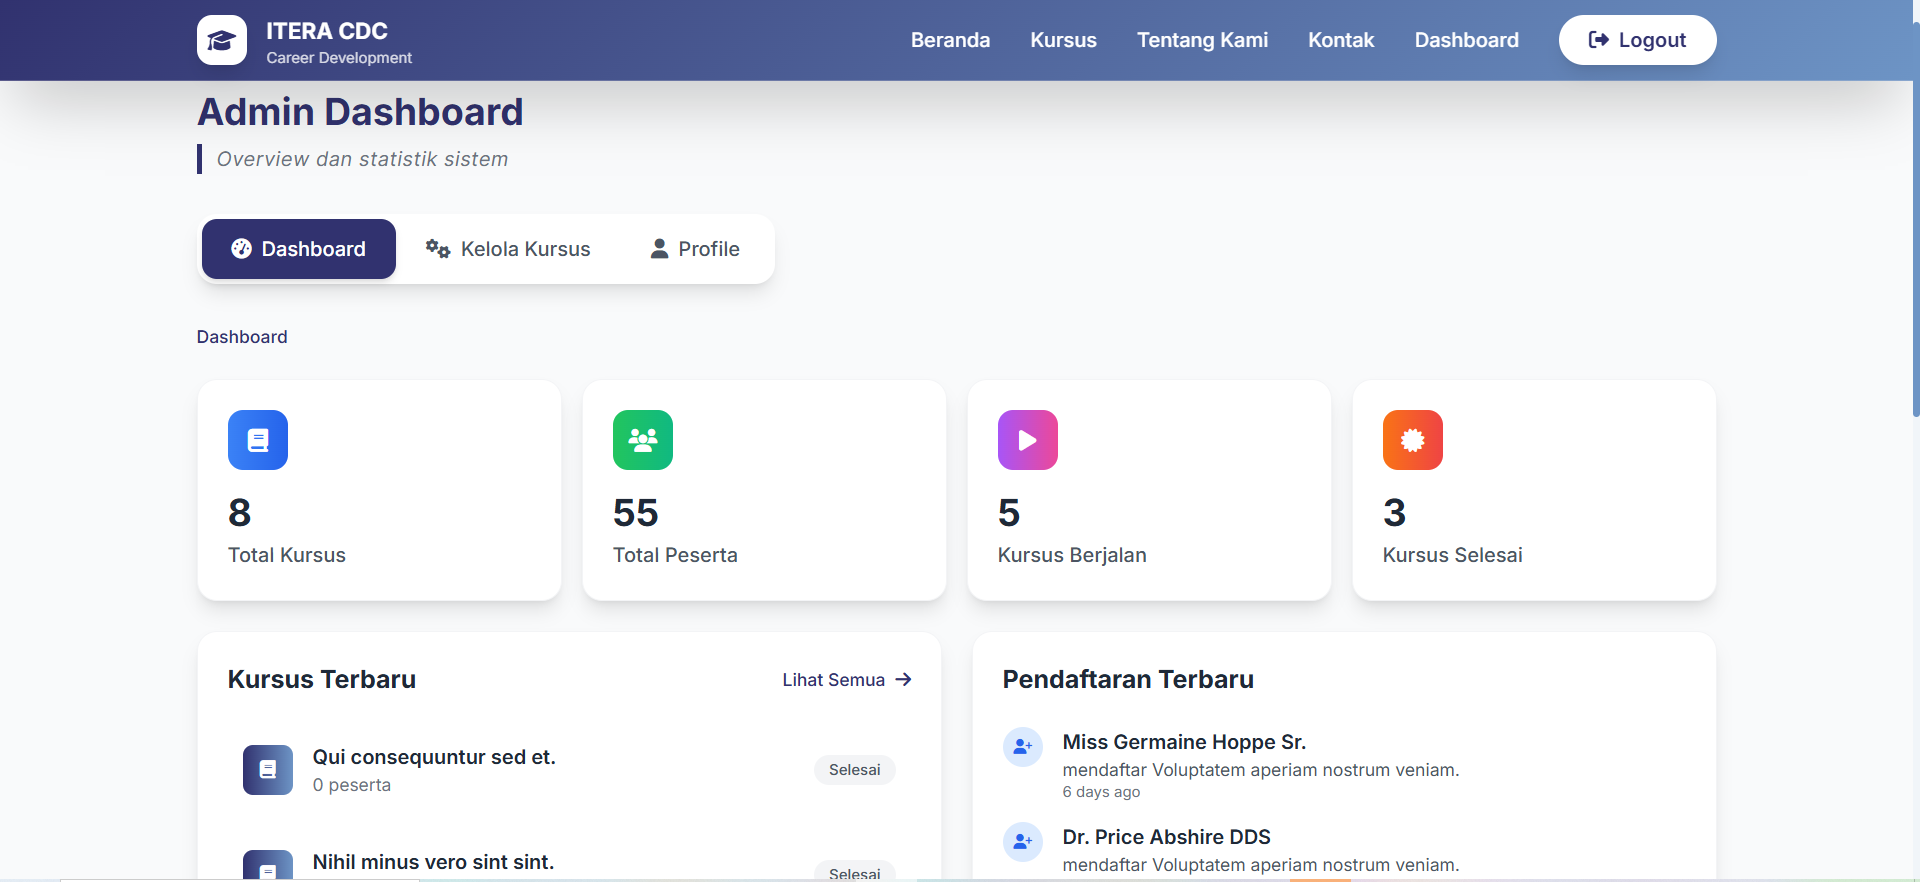Click the course title Qui consequuntur sed et.
This screenshot has height=882, width=1920.
pyautogui.click(x=434, y=757)
